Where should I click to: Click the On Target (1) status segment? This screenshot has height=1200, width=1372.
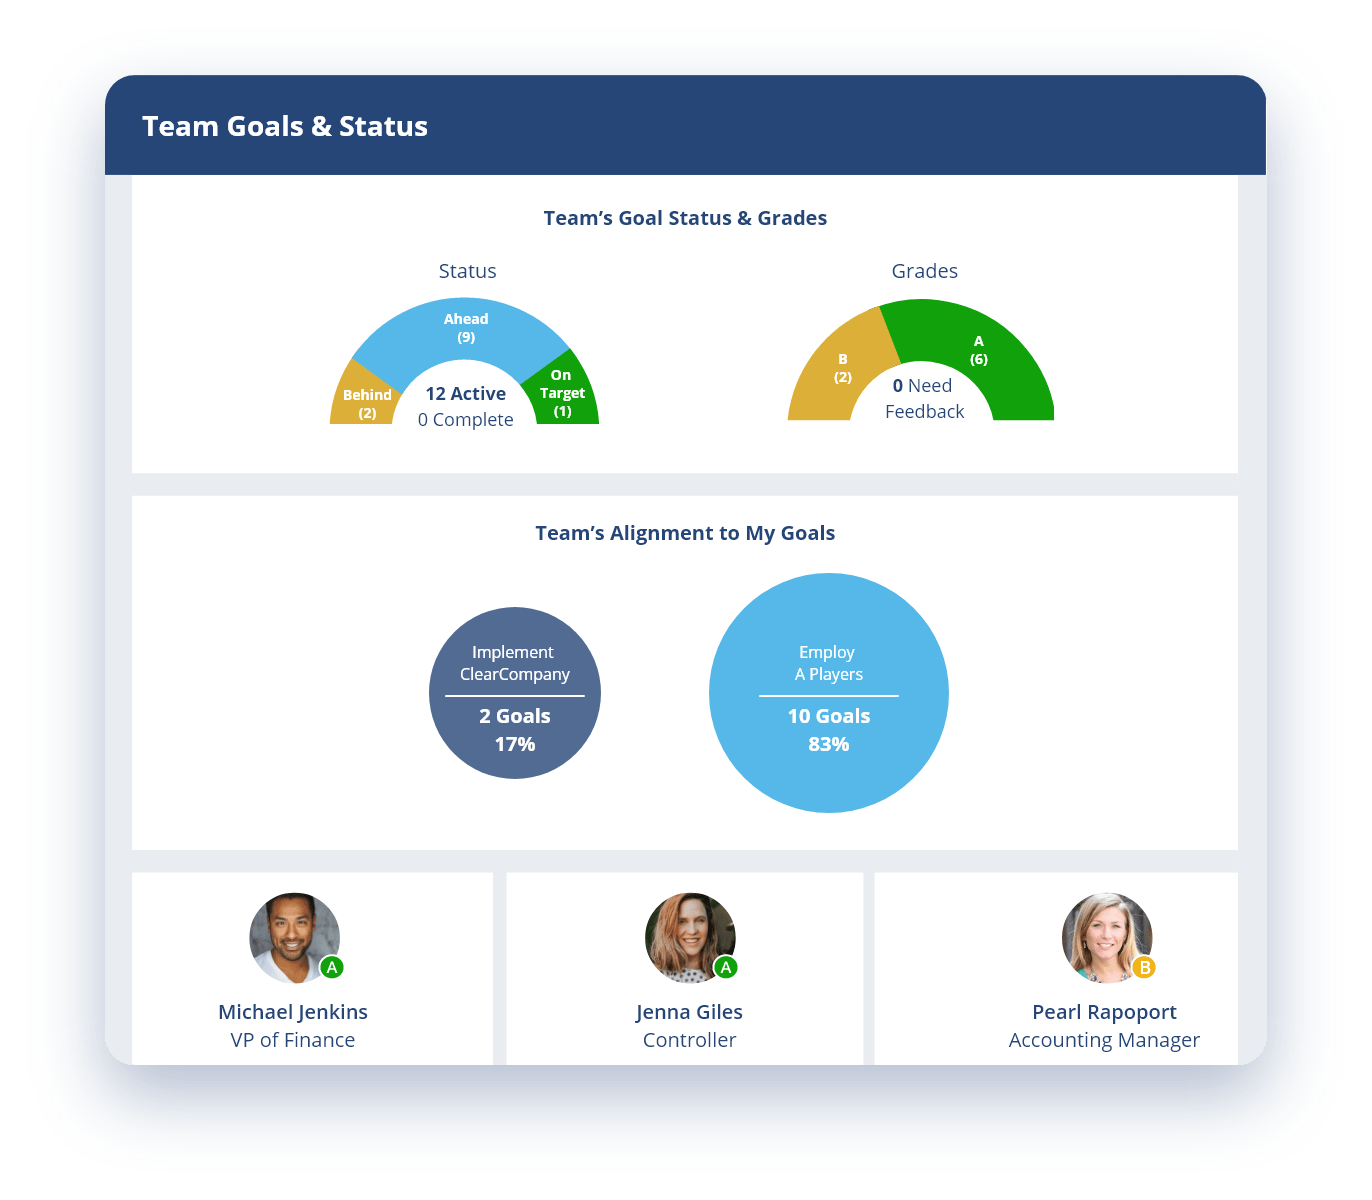click(563, 392)
